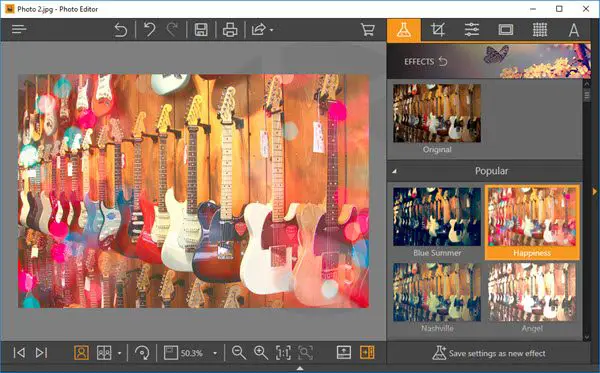Collapse the Popular effects group
The image size is (600, 373).
pyautogui.click(x=394, y=171)
